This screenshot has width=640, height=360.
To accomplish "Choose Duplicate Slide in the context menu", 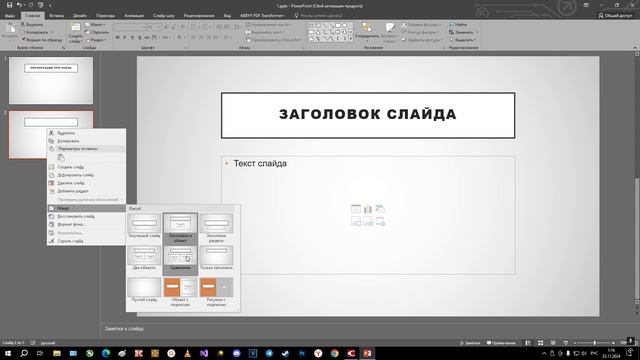I will (x=87, y=175).
